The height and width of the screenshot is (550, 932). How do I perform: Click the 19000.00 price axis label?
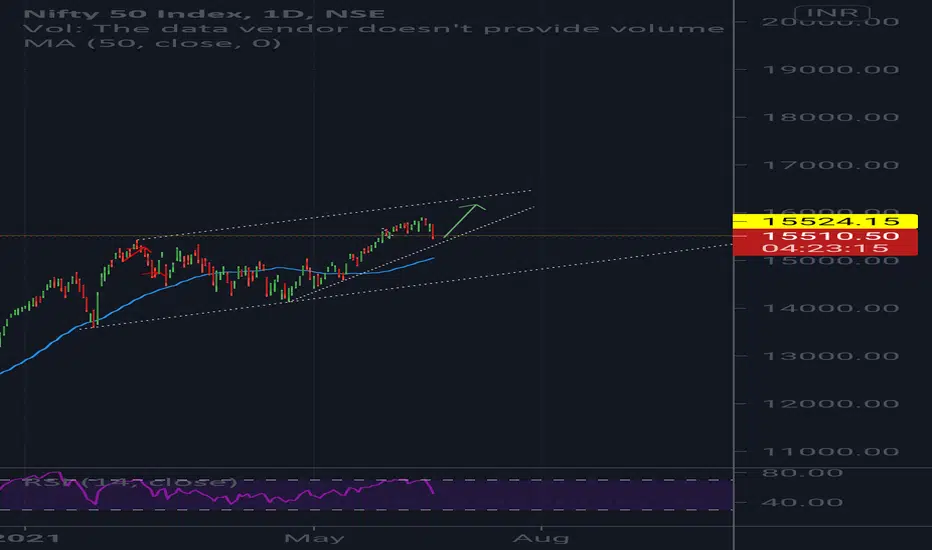click(x=830, y=70)
